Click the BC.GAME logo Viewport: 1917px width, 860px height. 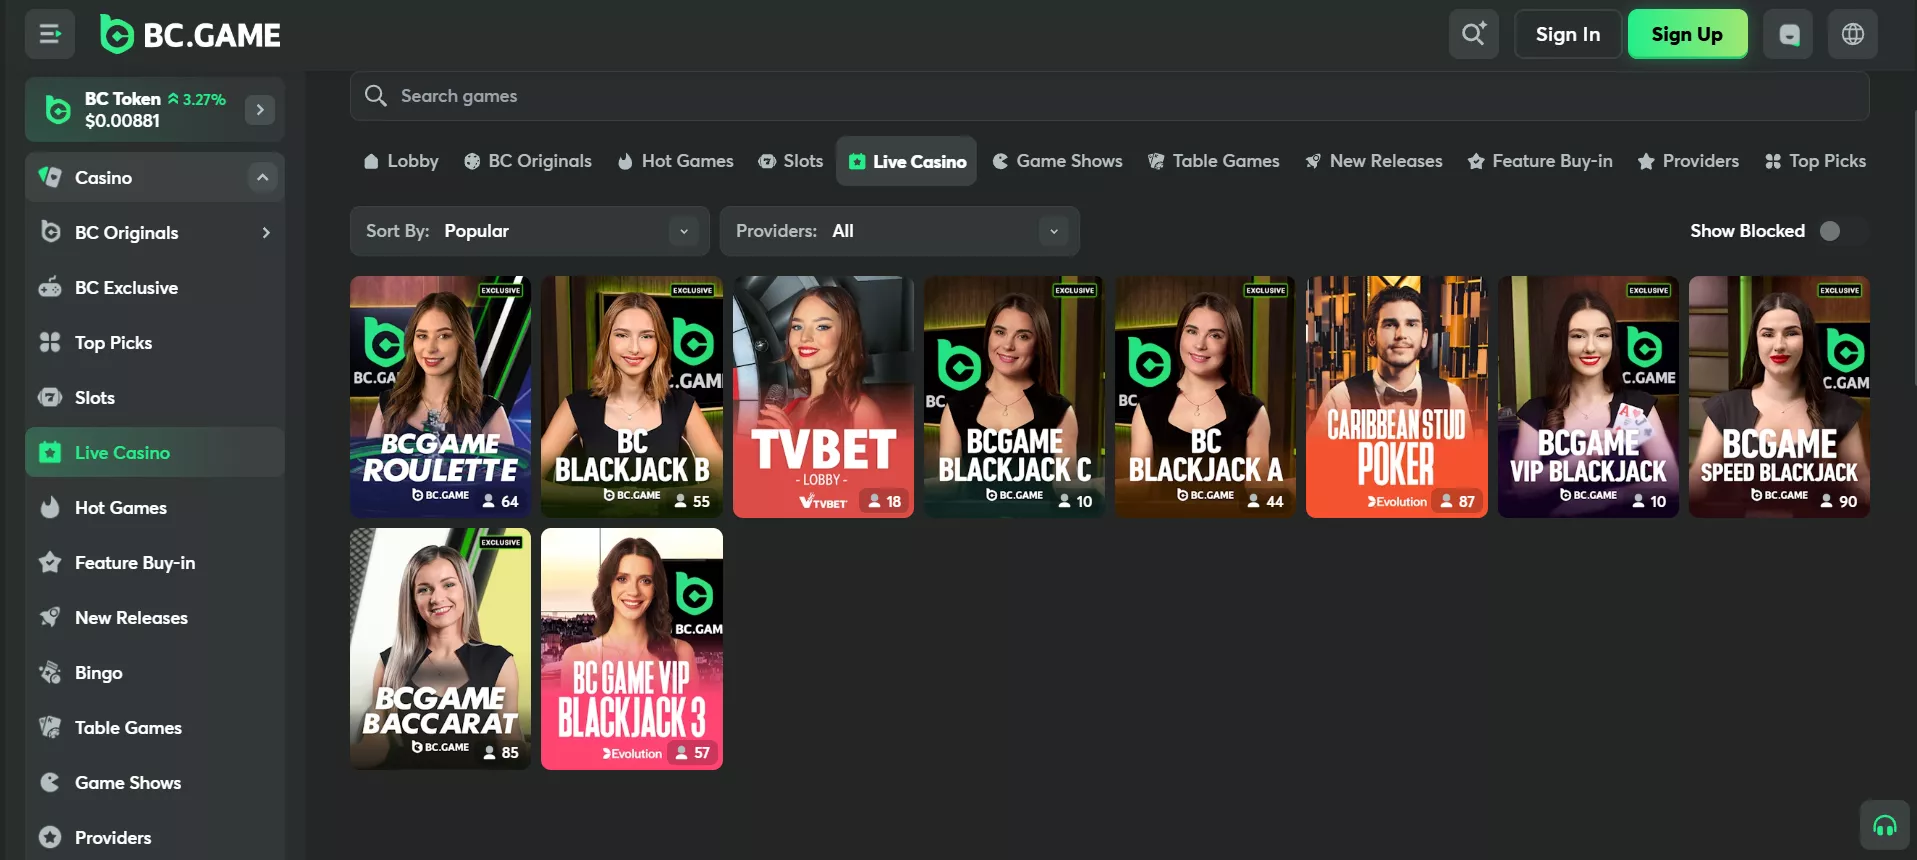click(191, 35)
